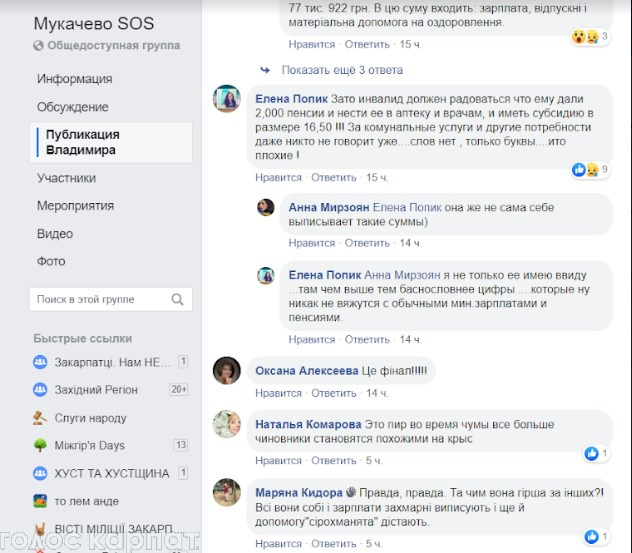Open Міжгір'я Days tree icon shortcut
This screenshot has height=553, width=632.
click(x=40, y=445)
